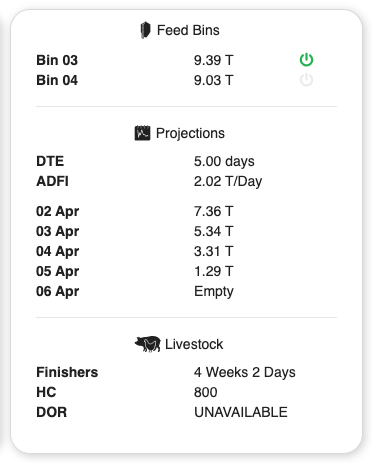This screenshot has width=373, height=463.
Task: Enable the grey power icon for Bin 04
Action: click(x=306, y=80)
